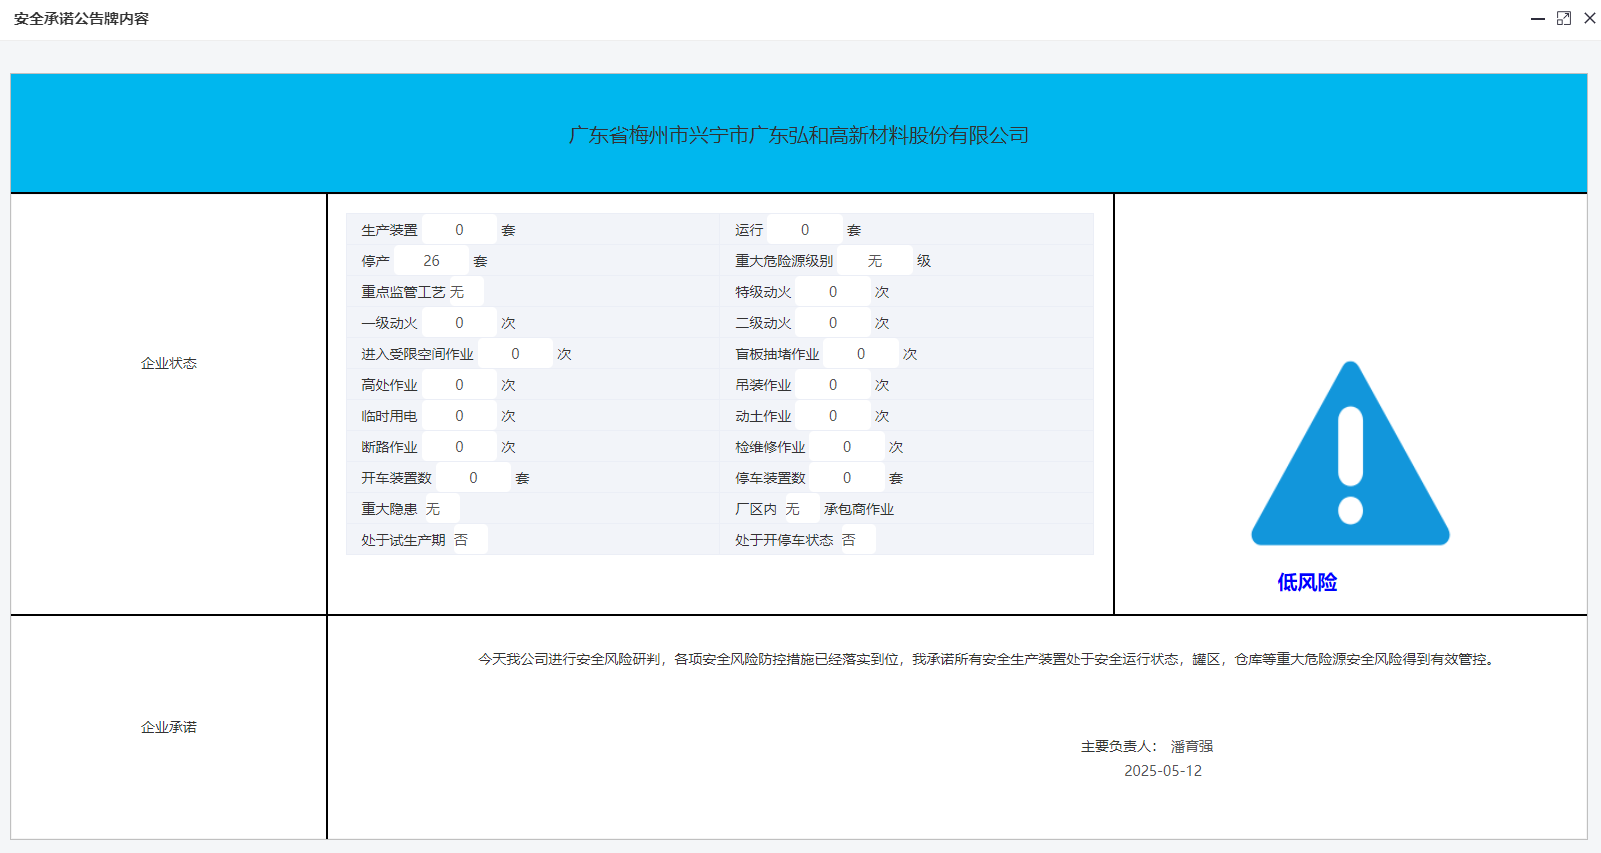Screen dimensions: 1601x853
Task: Click the blue warning triangle icon
Action: coord(1350,455)
